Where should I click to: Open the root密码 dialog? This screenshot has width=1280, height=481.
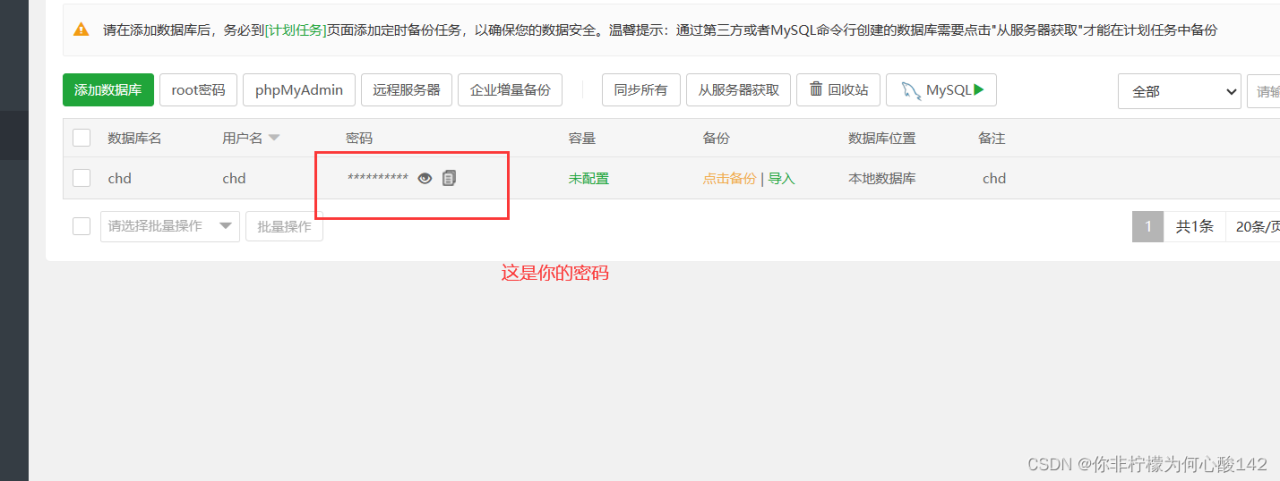(x=198, y=90)
